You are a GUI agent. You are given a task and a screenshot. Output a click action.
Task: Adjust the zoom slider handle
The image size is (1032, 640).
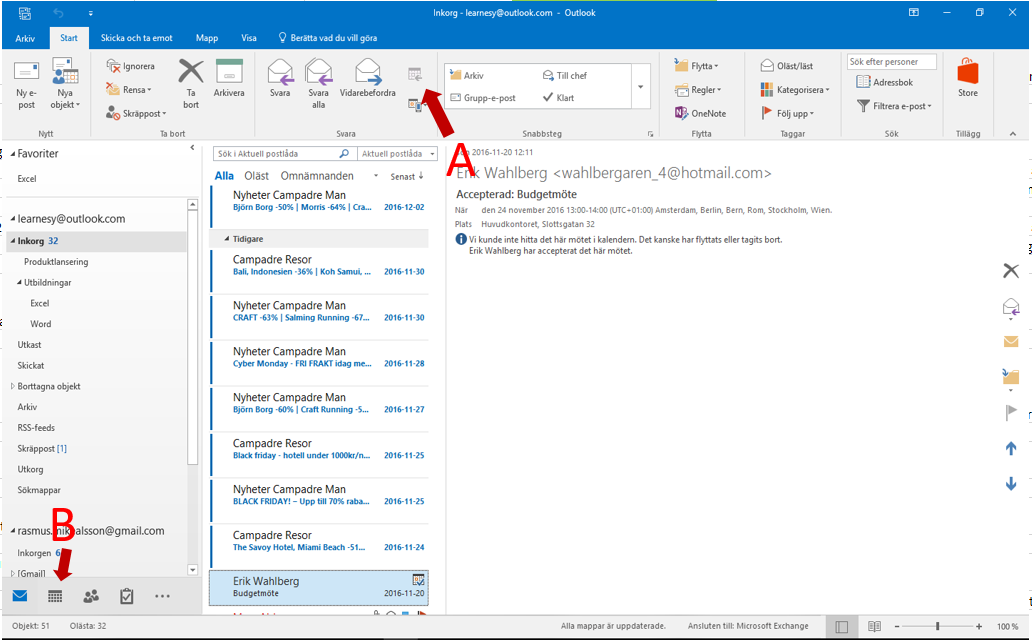pyautogui.click(x=937, y=627)
